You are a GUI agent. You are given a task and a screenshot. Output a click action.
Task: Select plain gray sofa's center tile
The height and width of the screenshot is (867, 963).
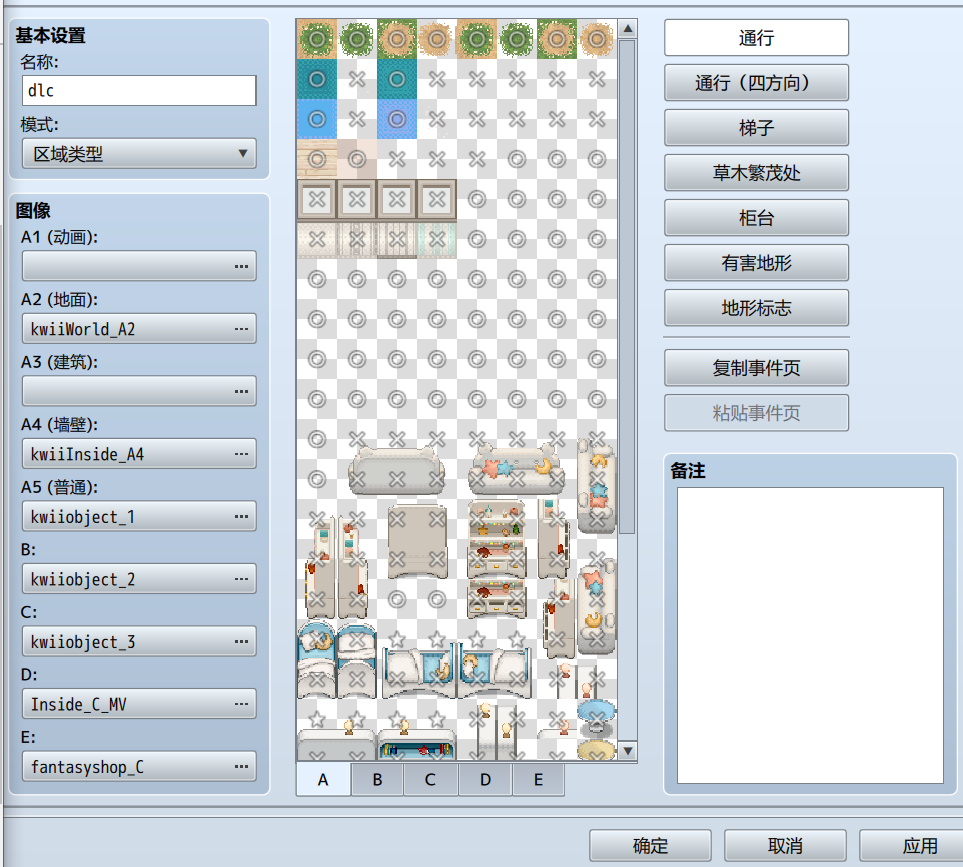click(x=397, y=478)
